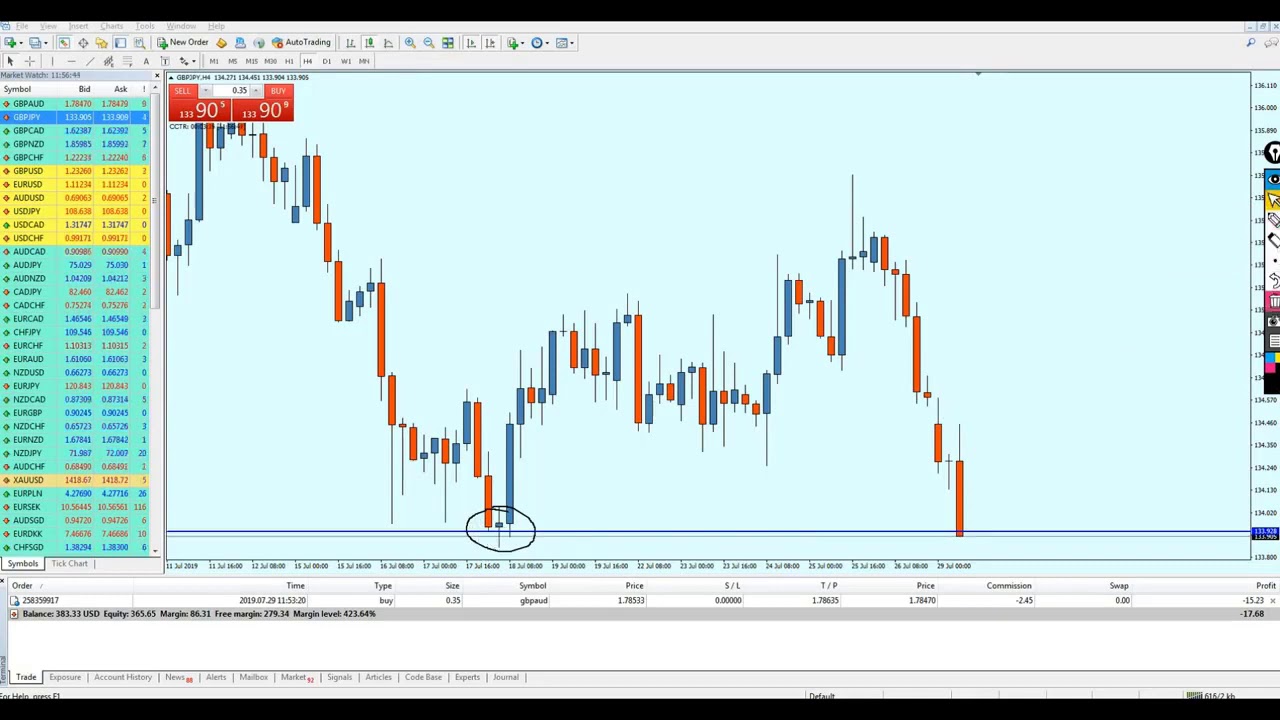Switch chart to line chart style

388,43
